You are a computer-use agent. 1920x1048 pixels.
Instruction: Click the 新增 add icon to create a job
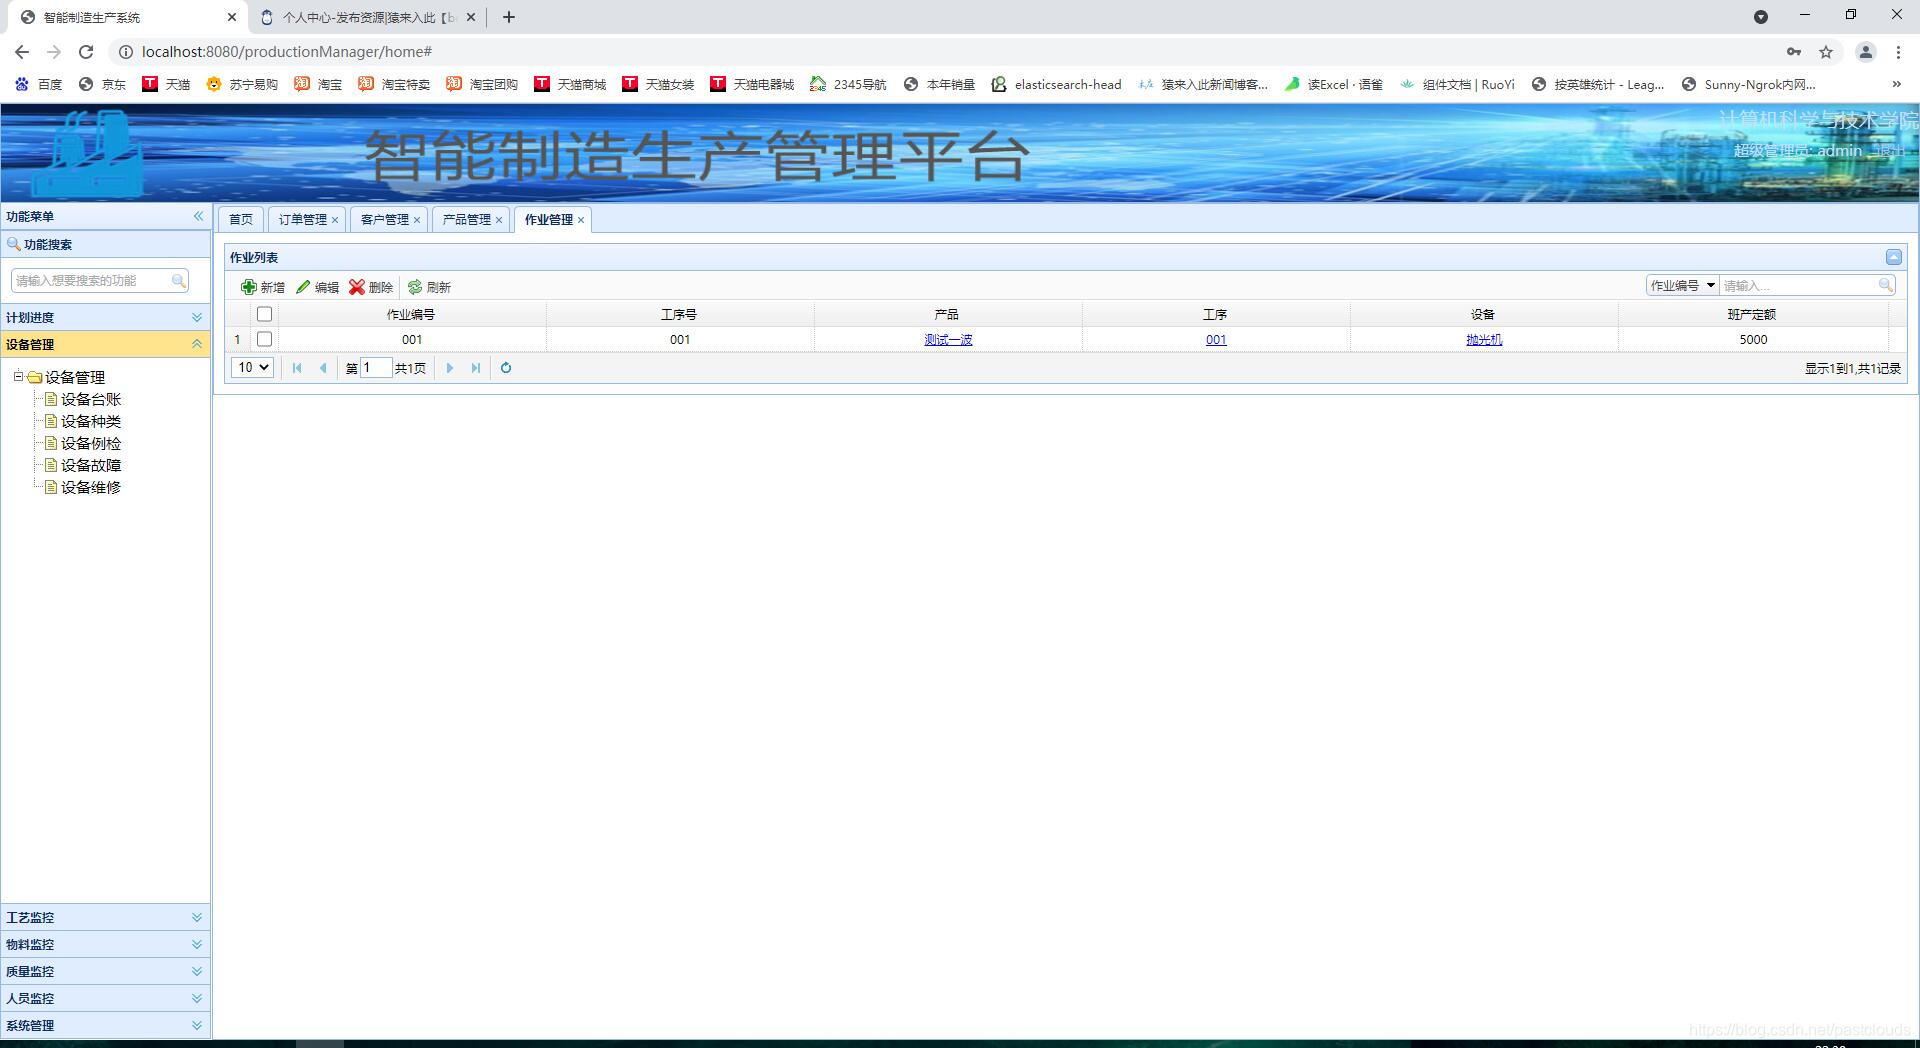coord(250,287)
